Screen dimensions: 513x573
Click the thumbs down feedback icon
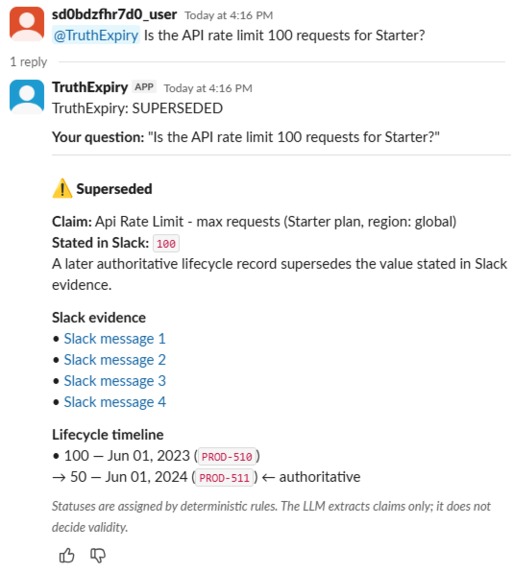[x=98, y=556]
